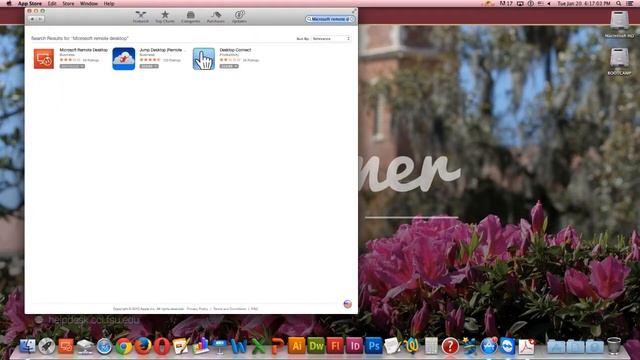Image resolution: width=640 pixels, height=360 pixels.
Task: Go back with the left arrow button
Action: pos(32,19)
